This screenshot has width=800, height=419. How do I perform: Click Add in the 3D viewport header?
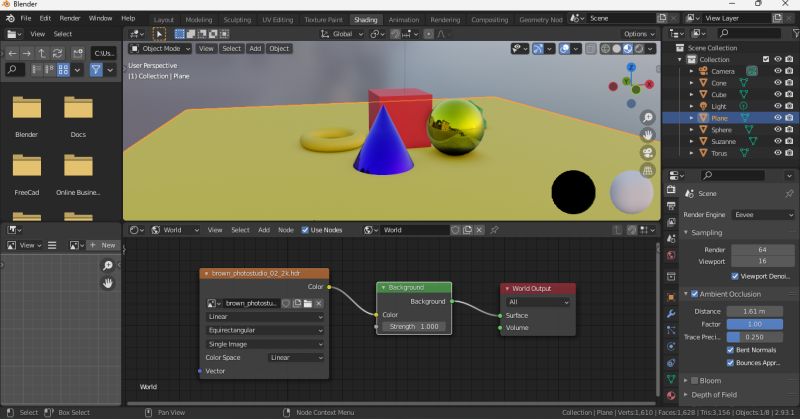(255, 48)
